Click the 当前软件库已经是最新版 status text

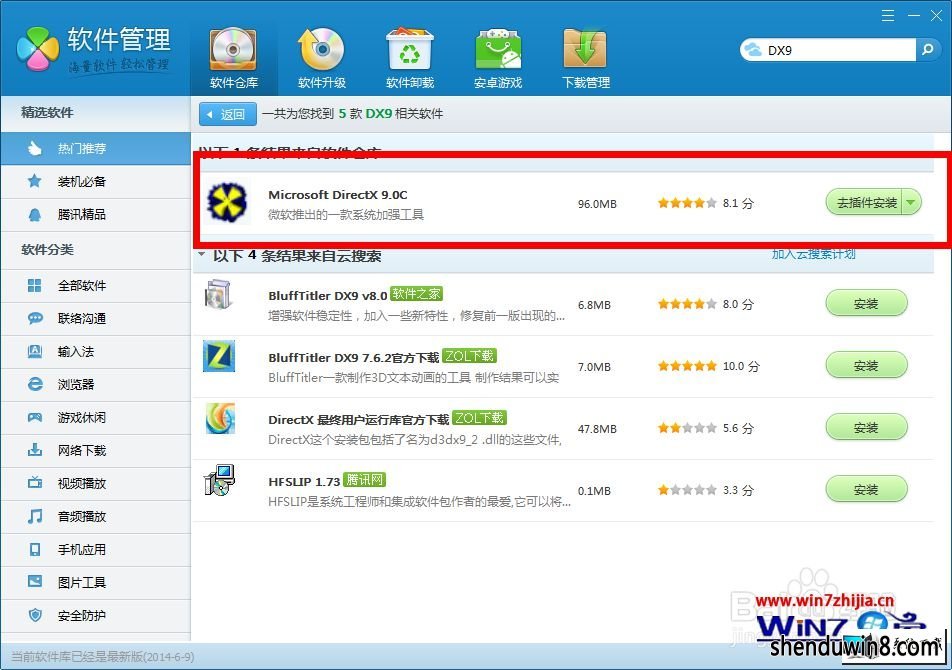point(103,657)
